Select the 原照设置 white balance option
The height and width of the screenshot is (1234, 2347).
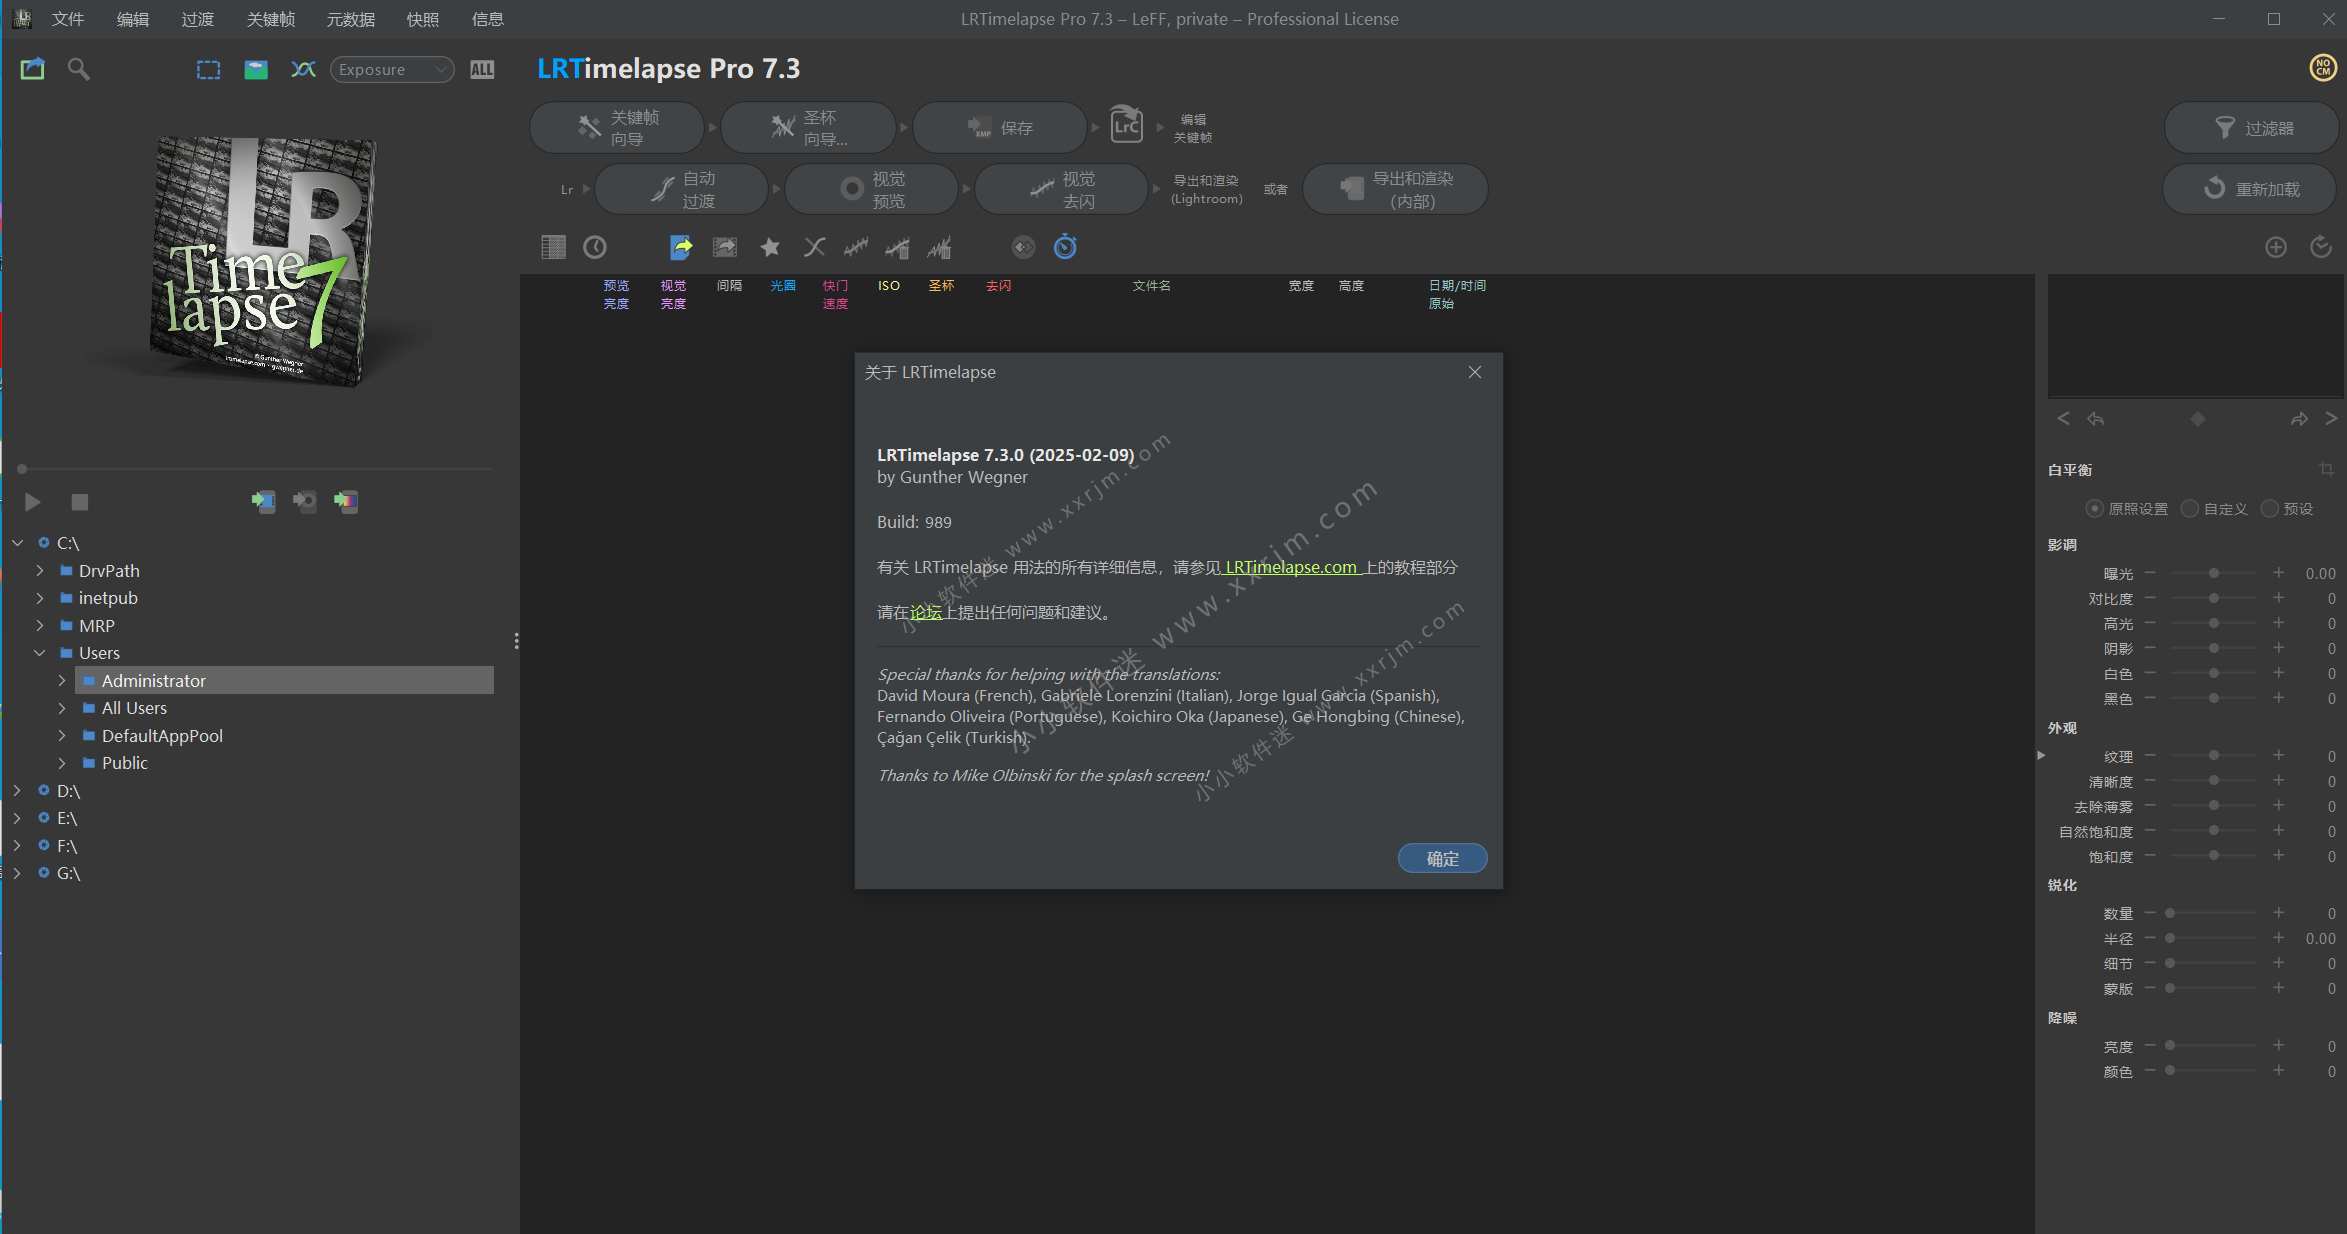tap(2094, 509)
